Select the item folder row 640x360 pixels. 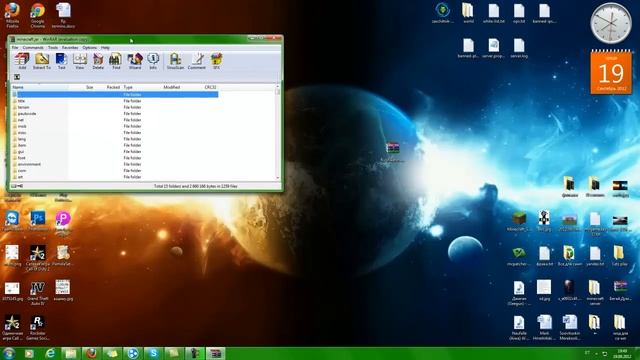pyautogui.click(x=115, y=145)
